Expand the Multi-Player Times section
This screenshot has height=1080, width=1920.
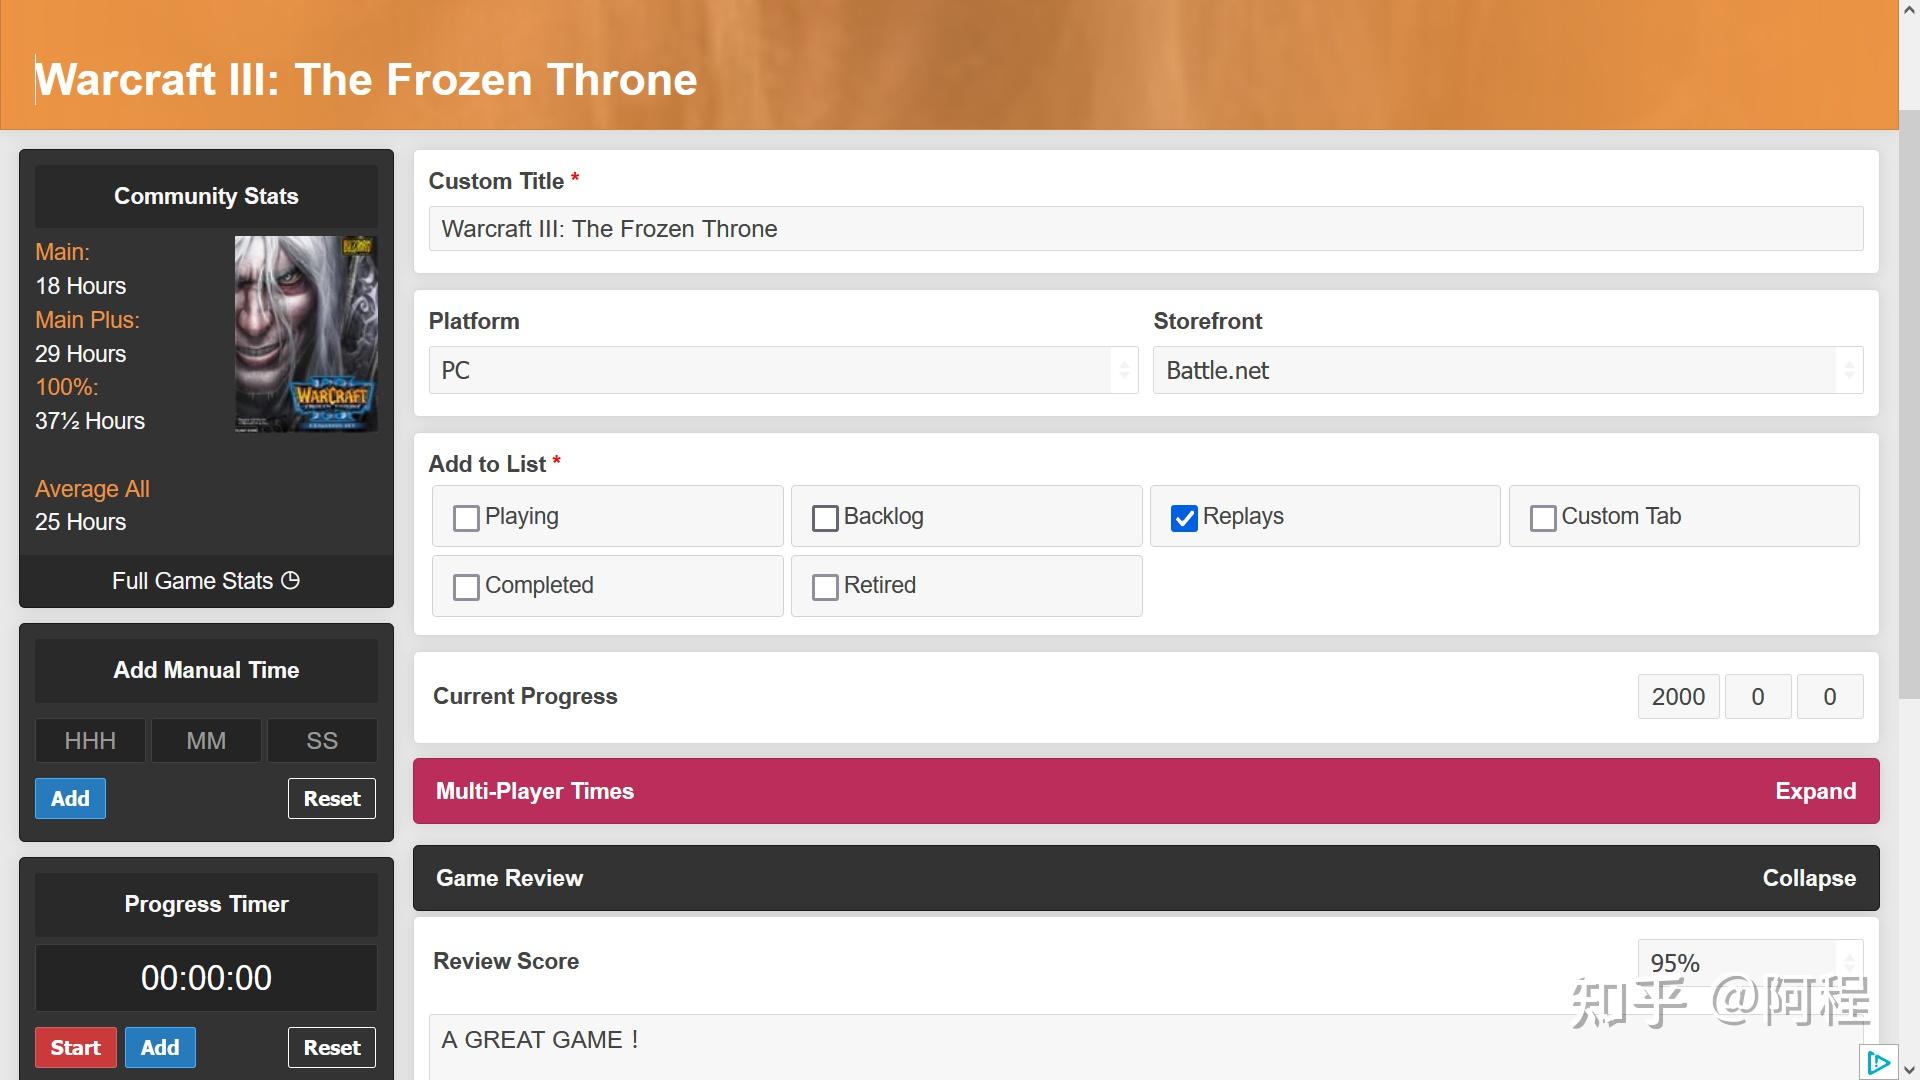tap(1815, 791)
